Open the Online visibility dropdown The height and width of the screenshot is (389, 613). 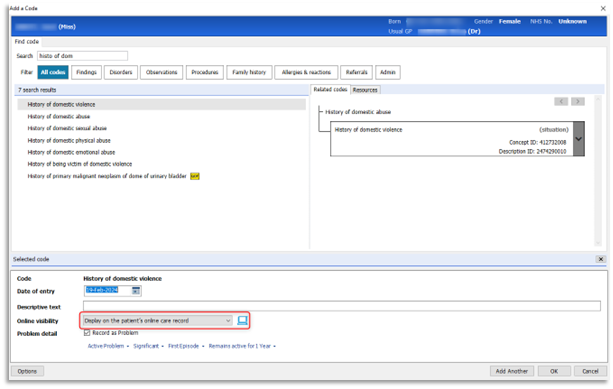[157, 321]
